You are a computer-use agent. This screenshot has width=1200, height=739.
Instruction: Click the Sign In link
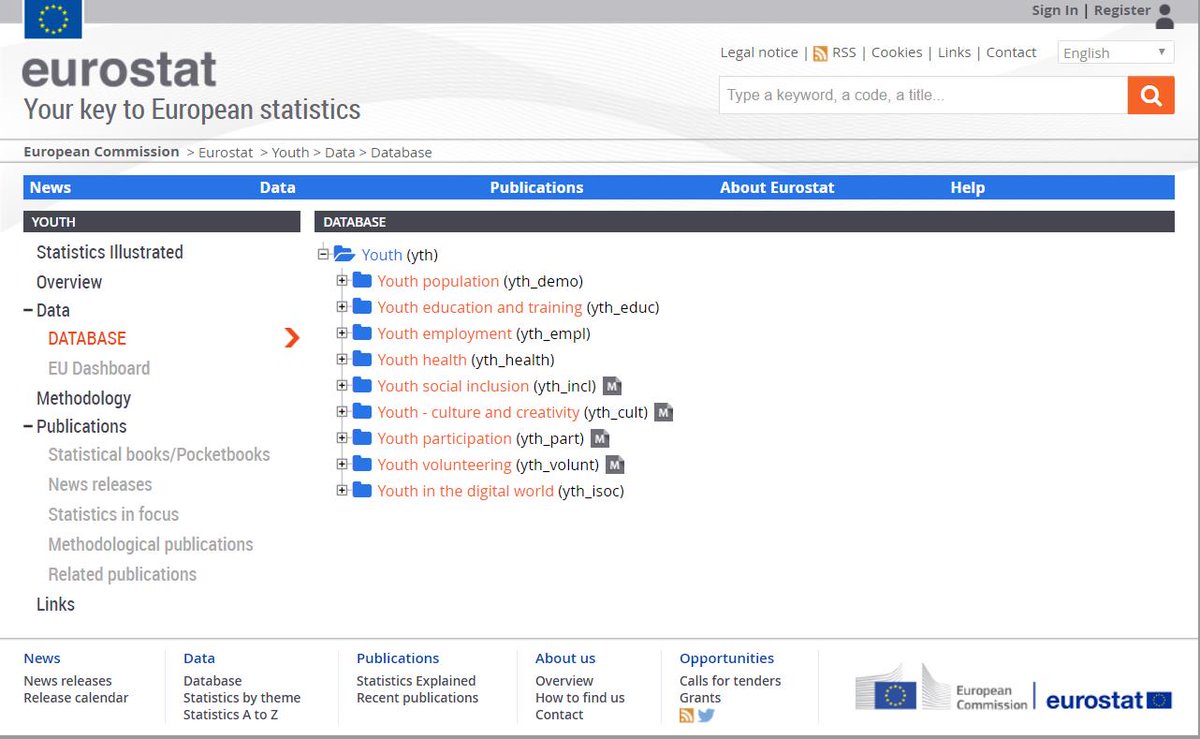1055,10
